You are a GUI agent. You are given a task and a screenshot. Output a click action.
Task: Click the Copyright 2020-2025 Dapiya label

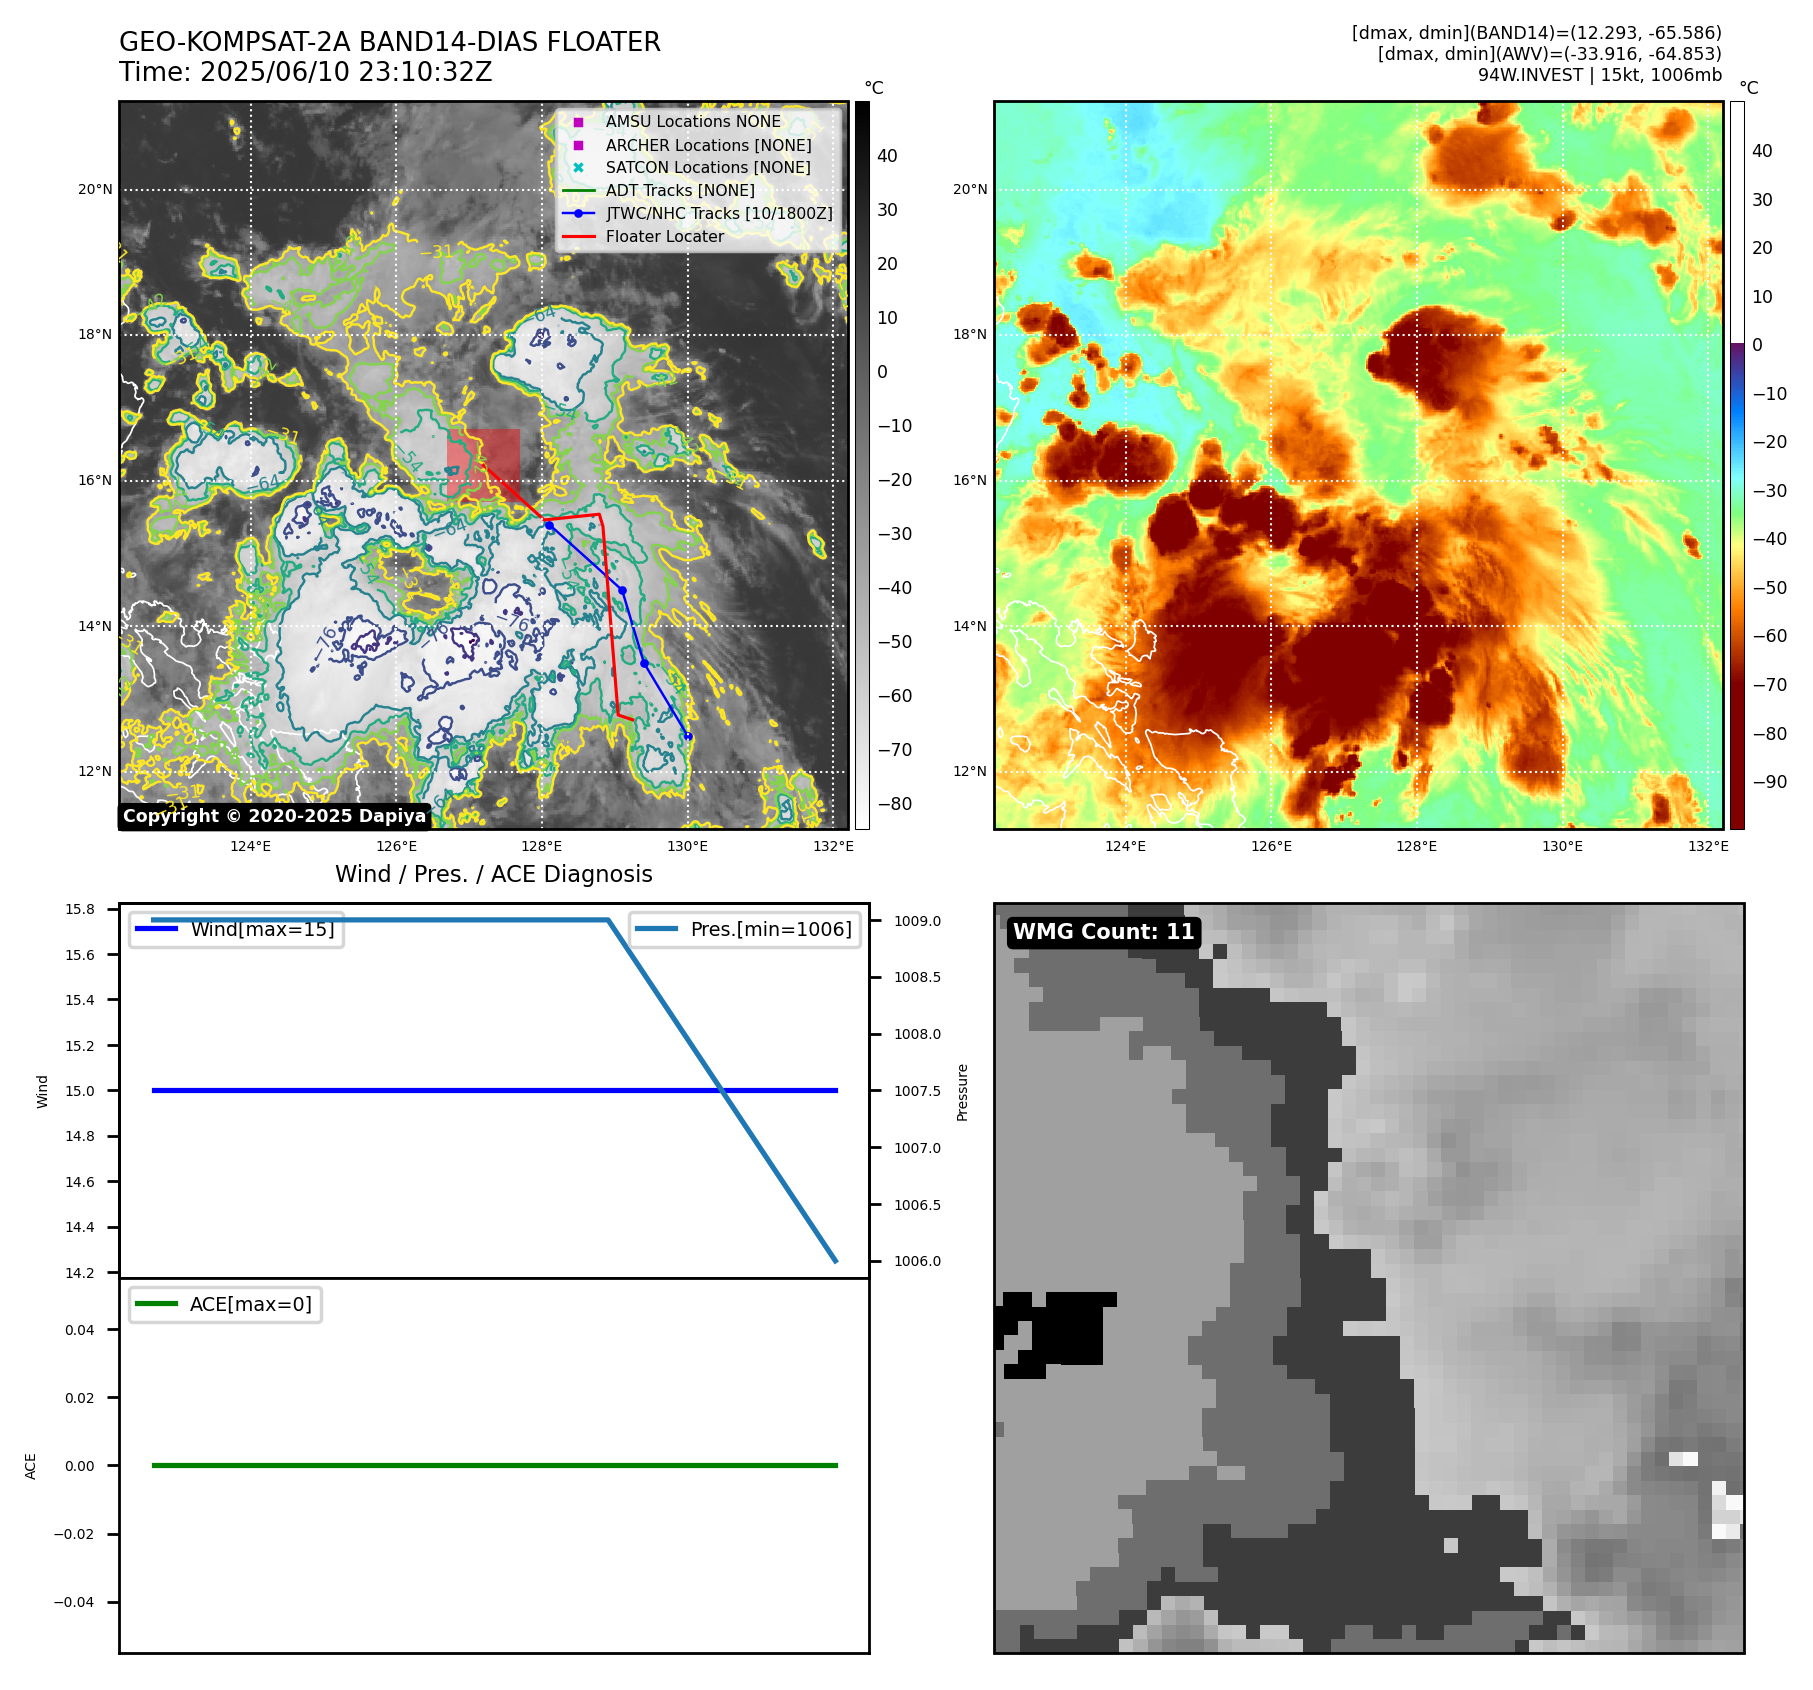click(274, 816)
